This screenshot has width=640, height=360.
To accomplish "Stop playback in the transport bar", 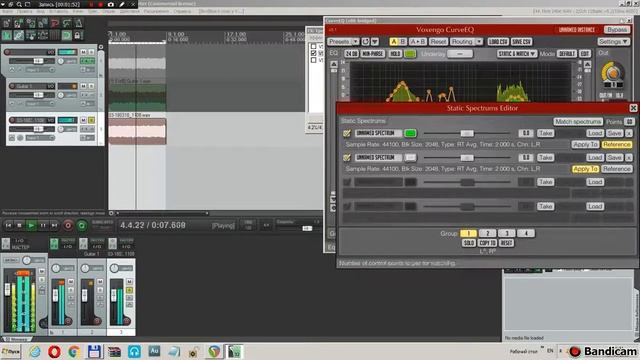I will [19, 225].
